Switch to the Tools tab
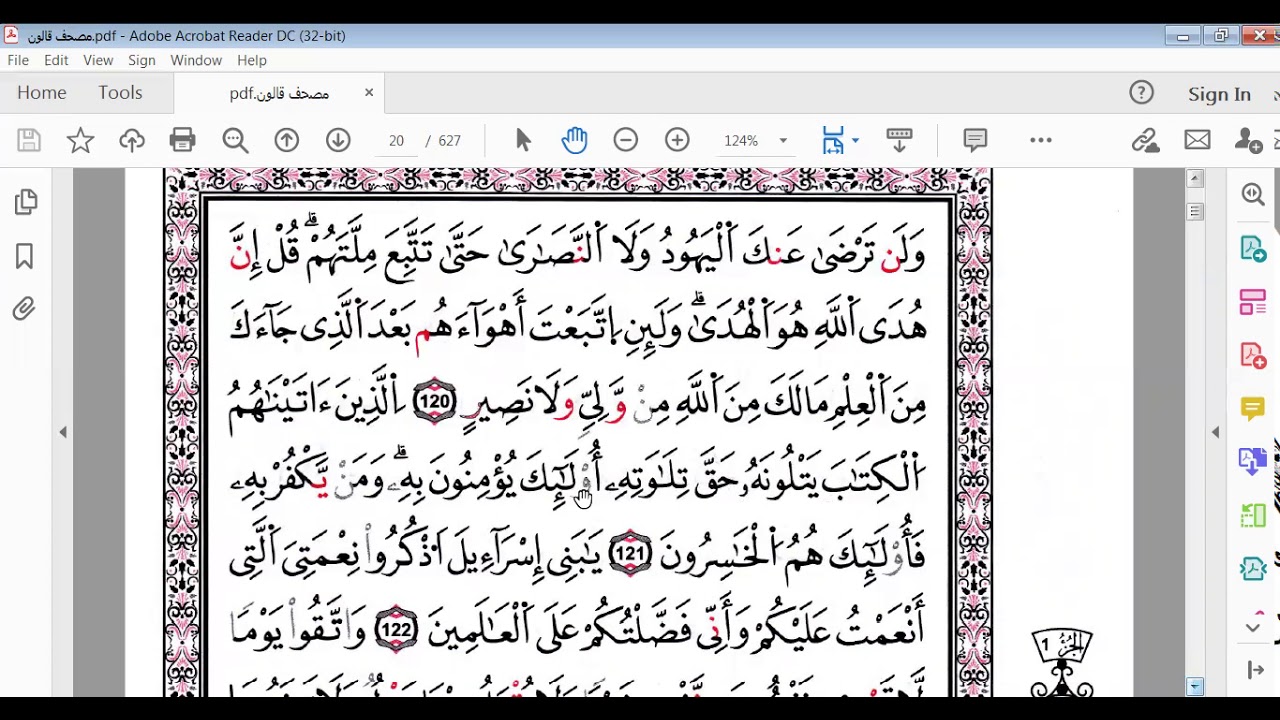 (120, 93)
